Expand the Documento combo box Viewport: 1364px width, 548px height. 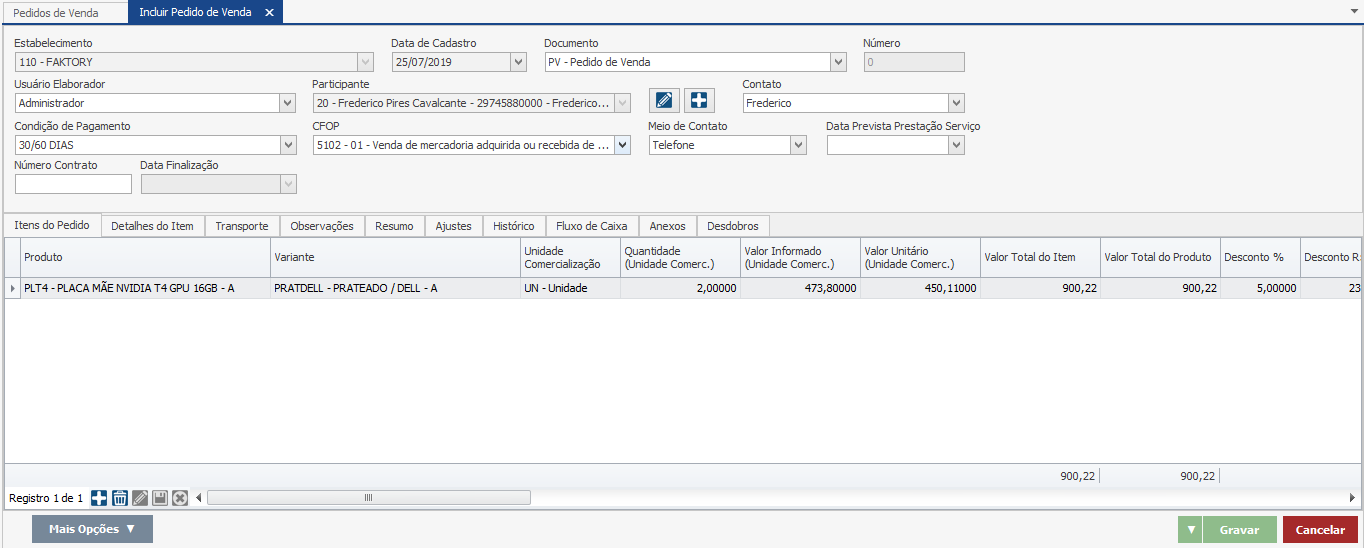coord(838,62)
